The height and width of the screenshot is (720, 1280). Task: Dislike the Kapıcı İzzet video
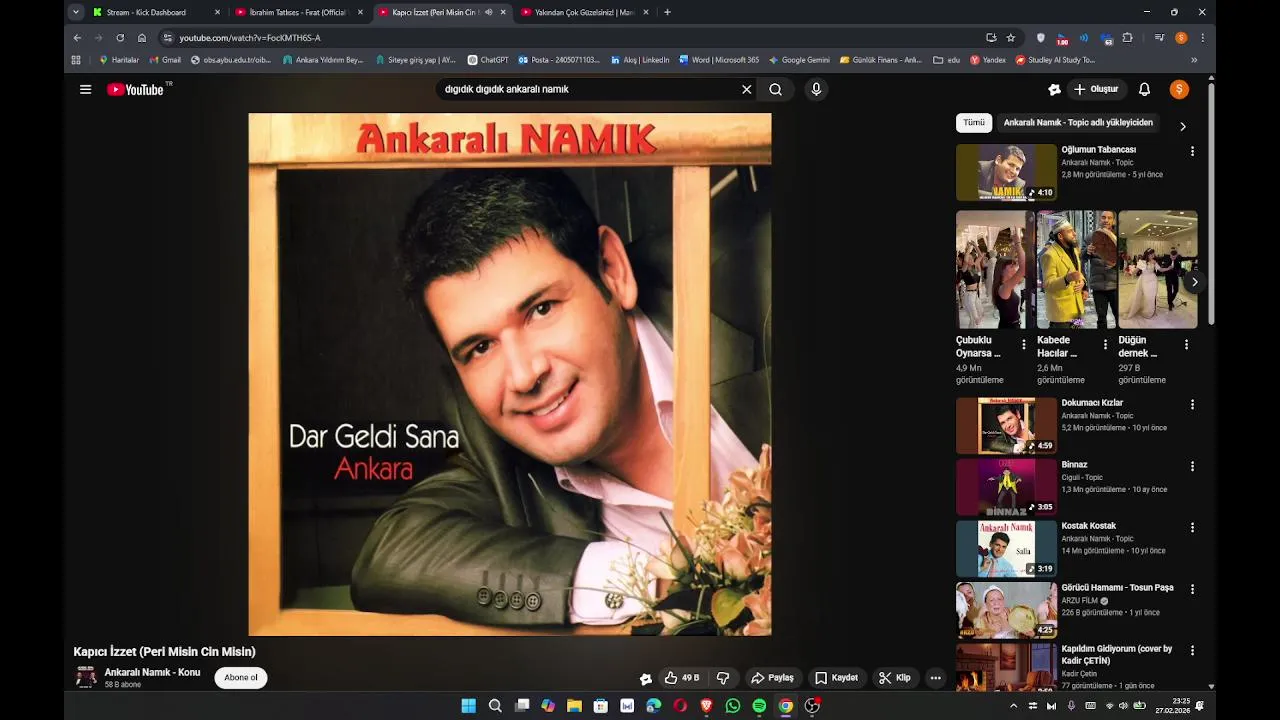(723, 678)
